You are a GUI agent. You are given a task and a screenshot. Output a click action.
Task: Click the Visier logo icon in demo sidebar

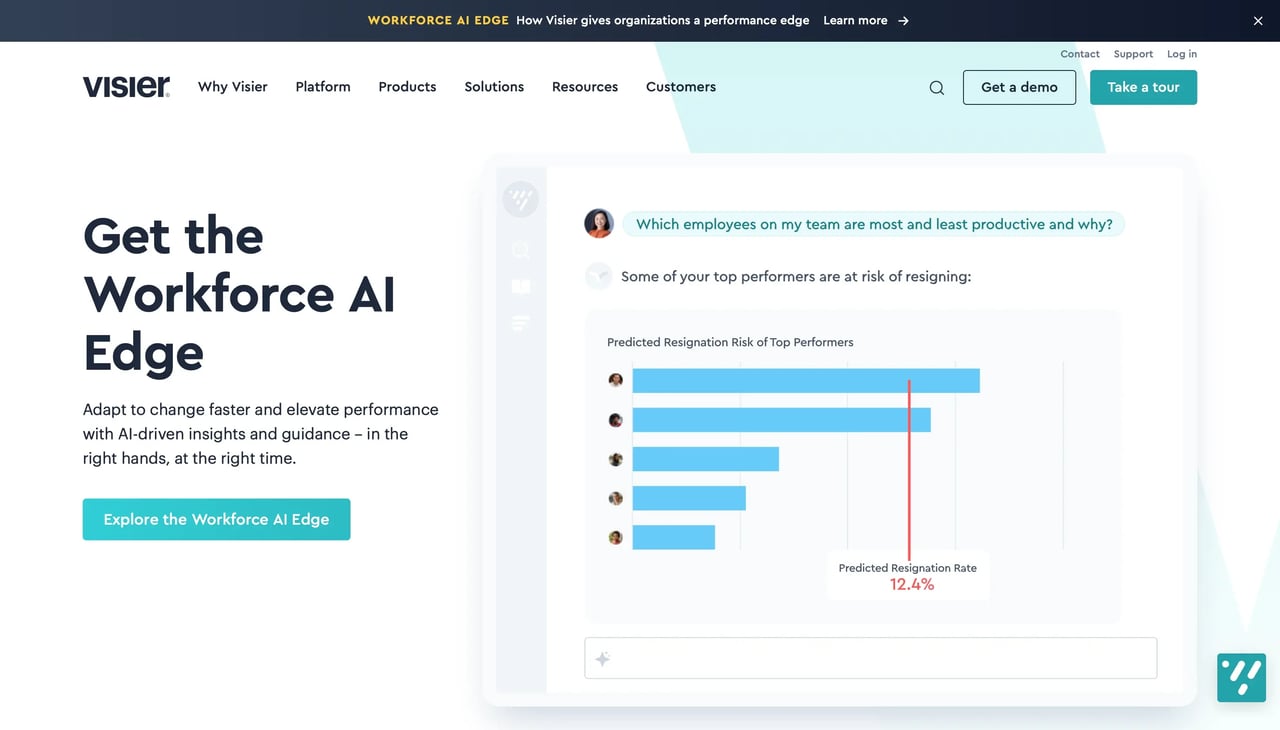point(520,199)
